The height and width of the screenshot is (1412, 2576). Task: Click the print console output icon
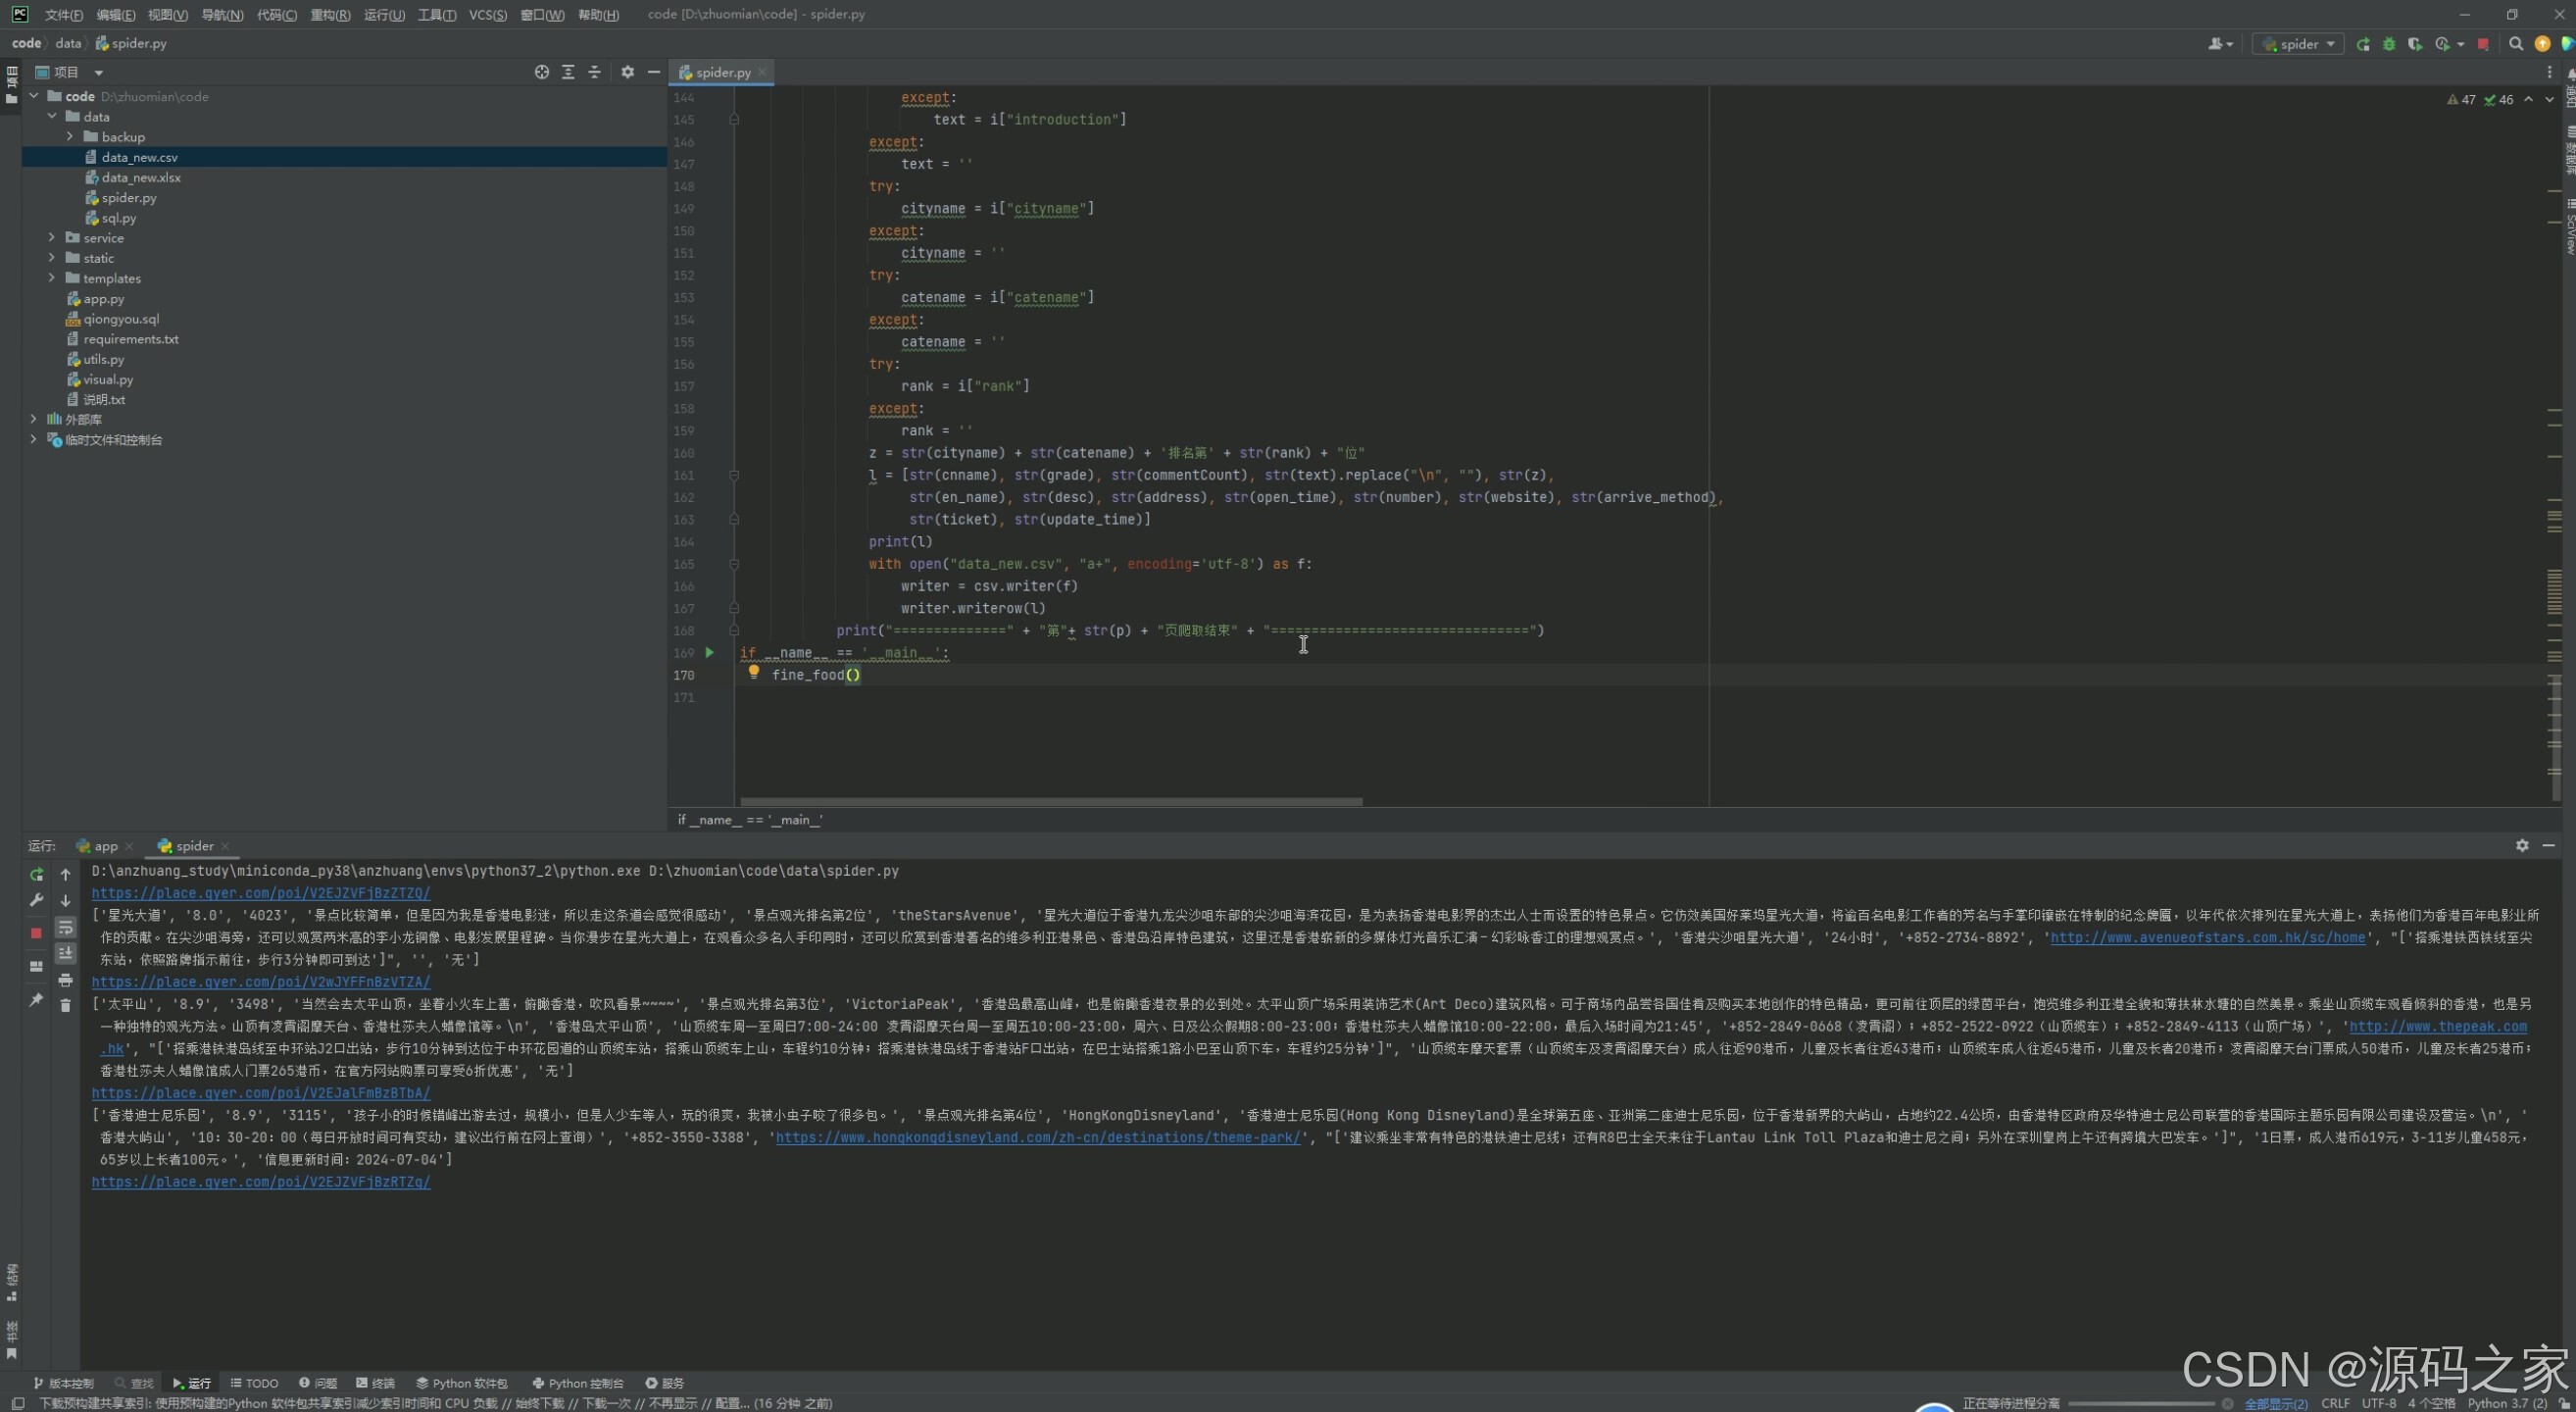point(66,980)
